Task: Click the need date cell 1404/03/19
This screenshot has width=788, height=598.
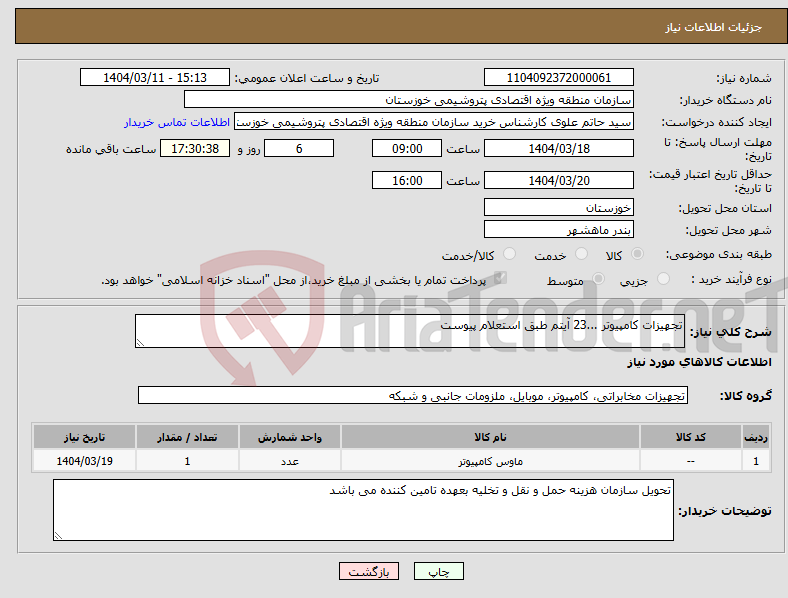Action: click(84, 461)
